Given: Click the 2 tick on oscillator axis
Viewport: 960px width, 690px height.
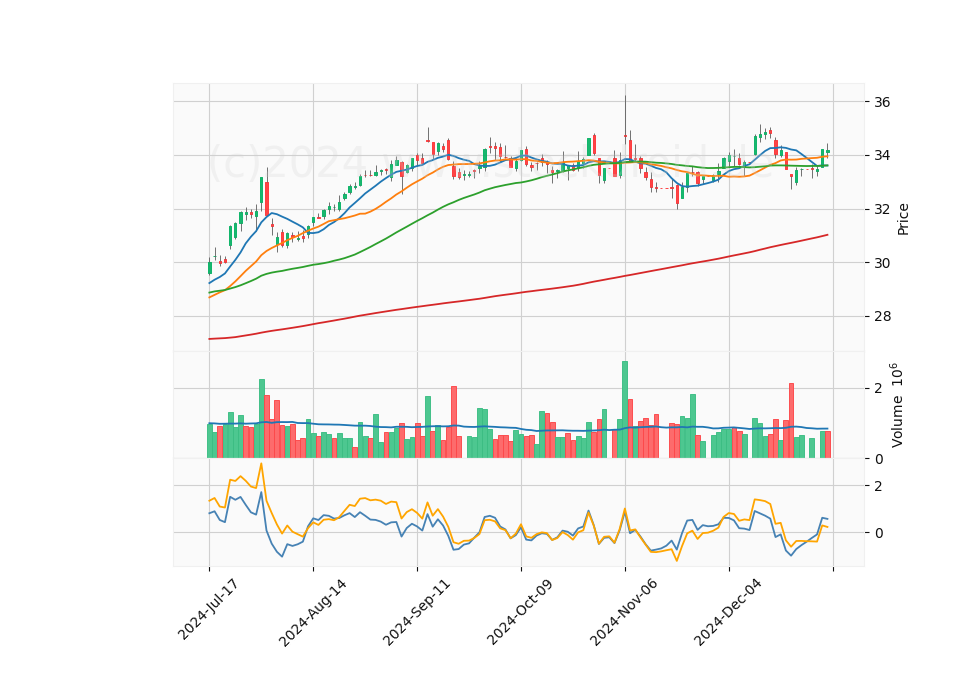Looking at the screenshot, I should (x=878, y=486).
